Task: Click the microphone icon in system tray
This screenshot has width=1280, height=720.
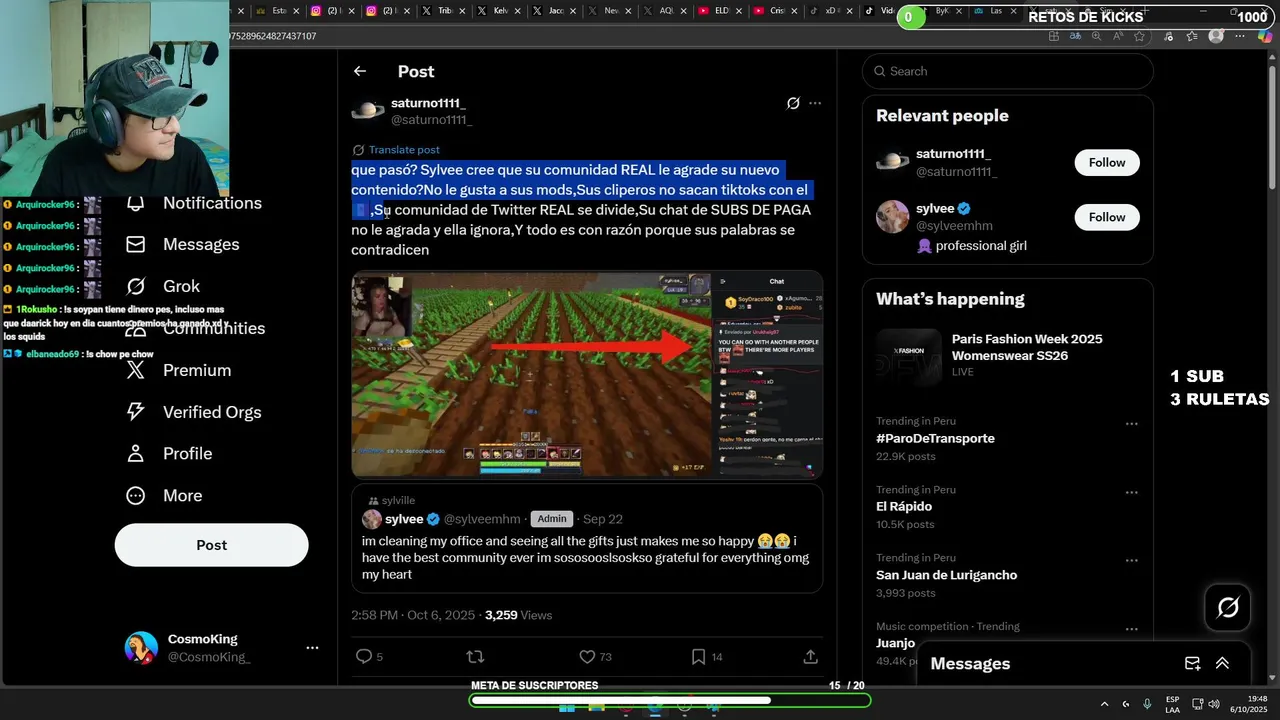Action: tap(1147, 704)
